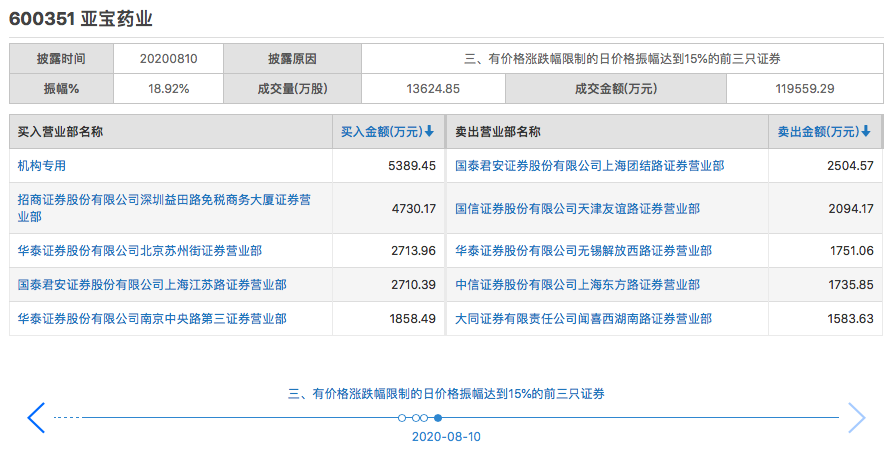Open 华泰证券北京苏州街证券营业部 link
The height and width of the screenshot is (450, 894).
click(140, 250)
